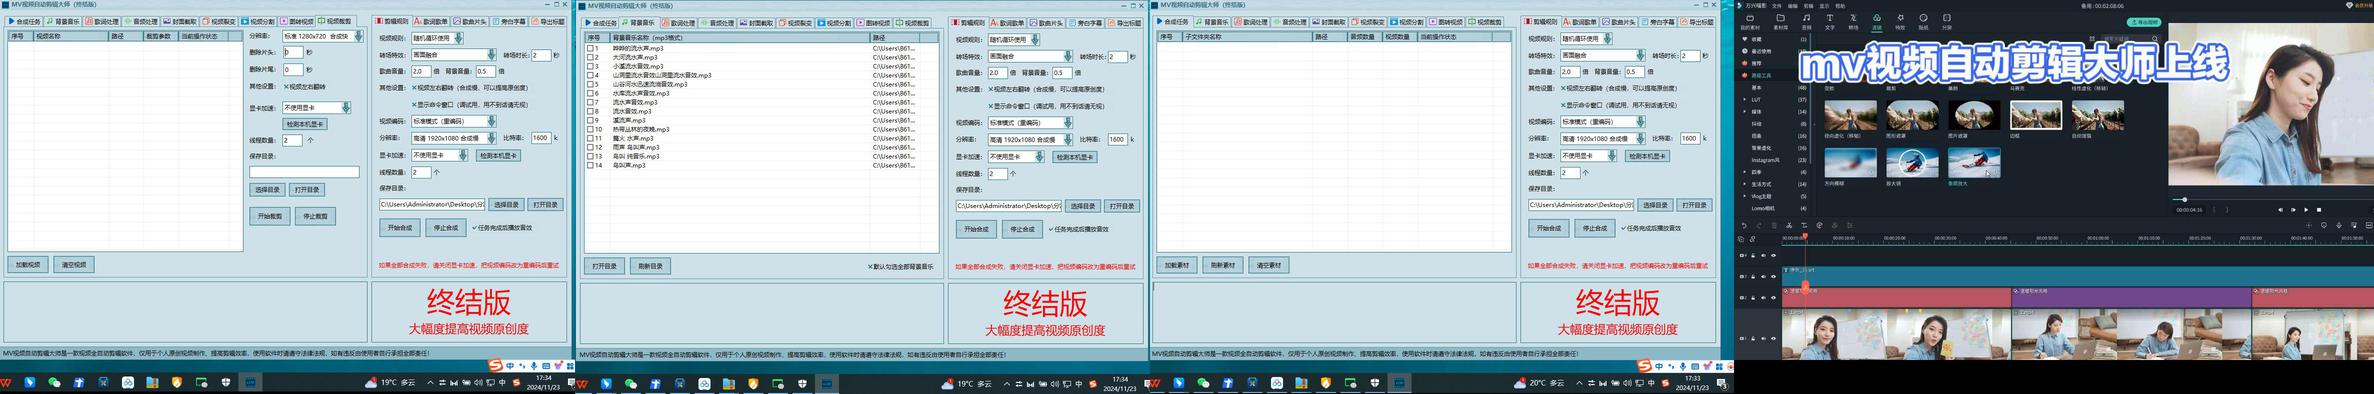Tick the 雷火 水声.mp3 music checkbox
Viewport: 2374px width, 394px height.
(590, 138)
